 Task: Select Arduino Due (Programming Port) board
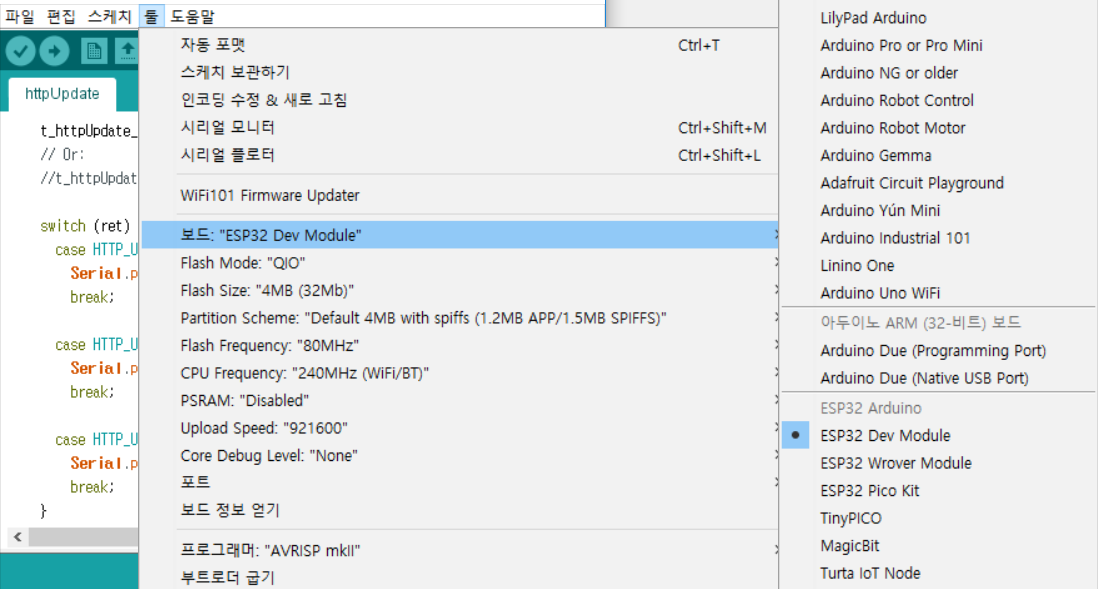point(938,351)
